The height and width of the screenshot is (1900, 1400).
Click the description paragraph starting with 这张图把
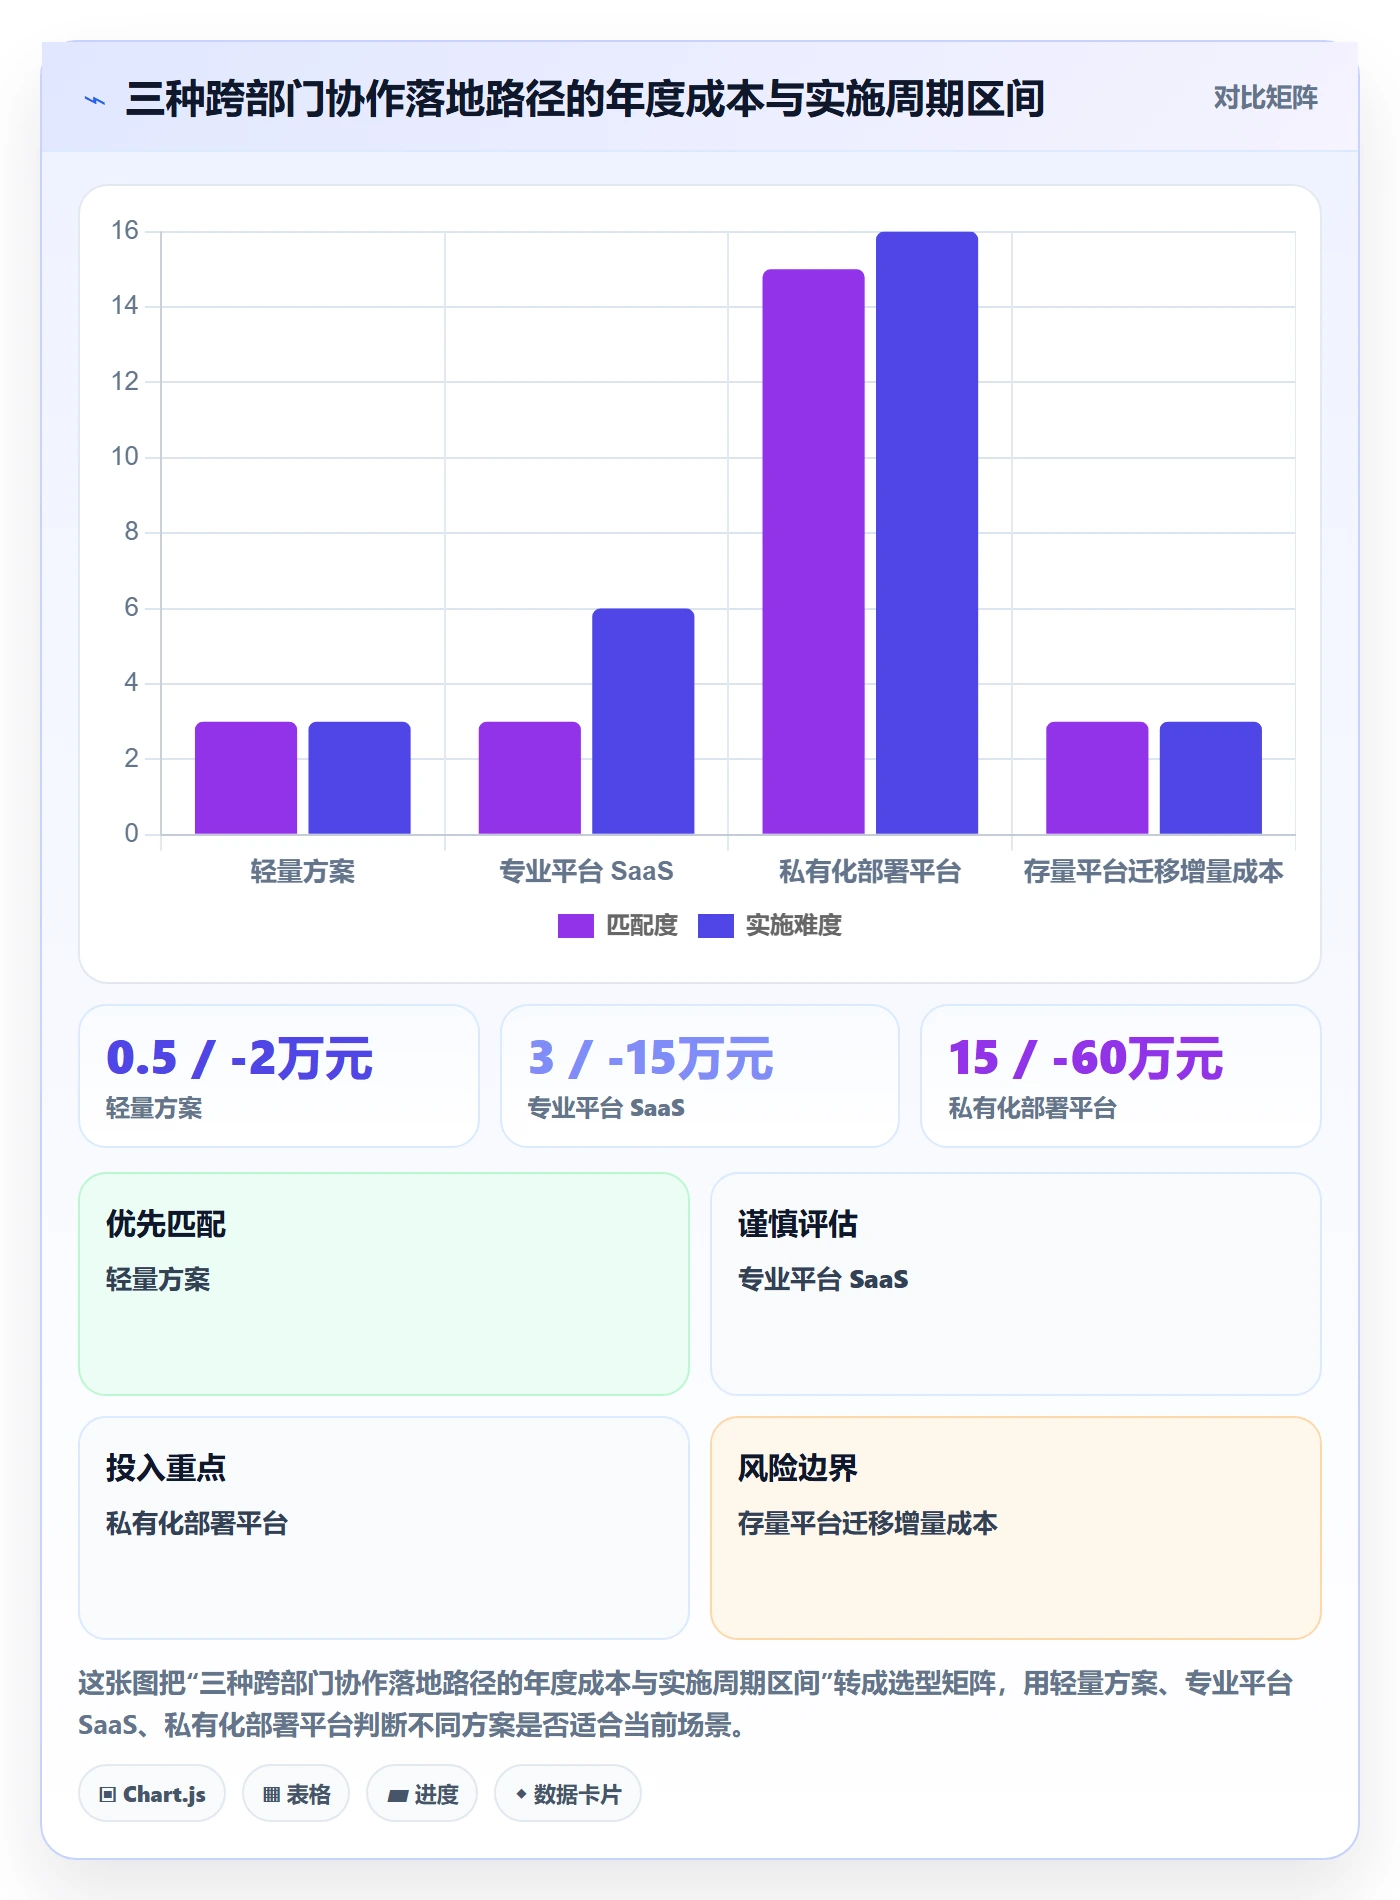[686, 1704]
